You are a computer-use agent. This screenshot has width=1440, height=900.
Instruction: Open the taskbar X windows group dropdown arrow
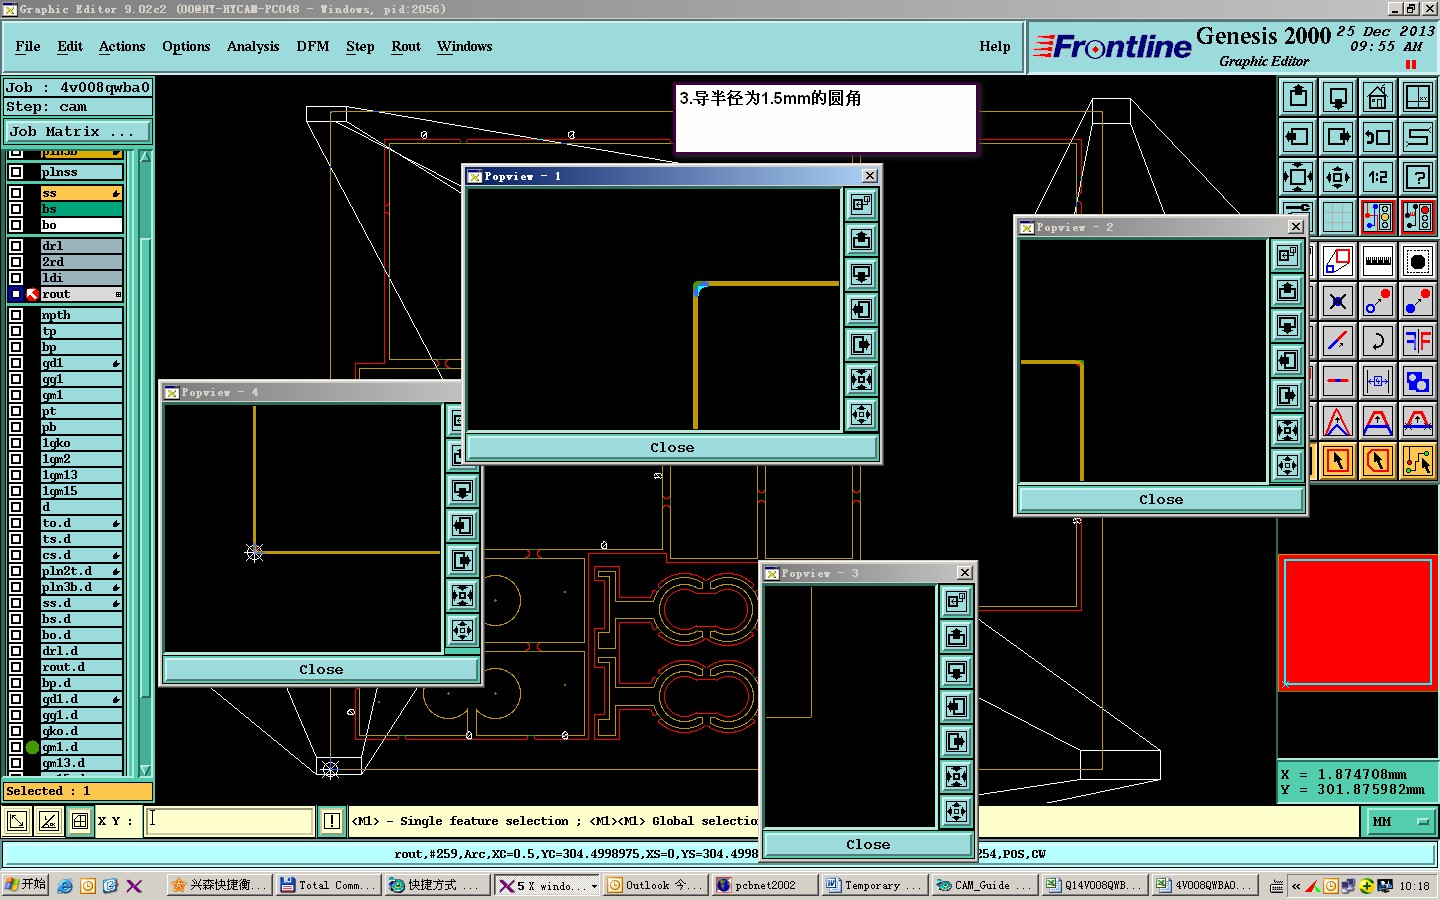[594, 886]
